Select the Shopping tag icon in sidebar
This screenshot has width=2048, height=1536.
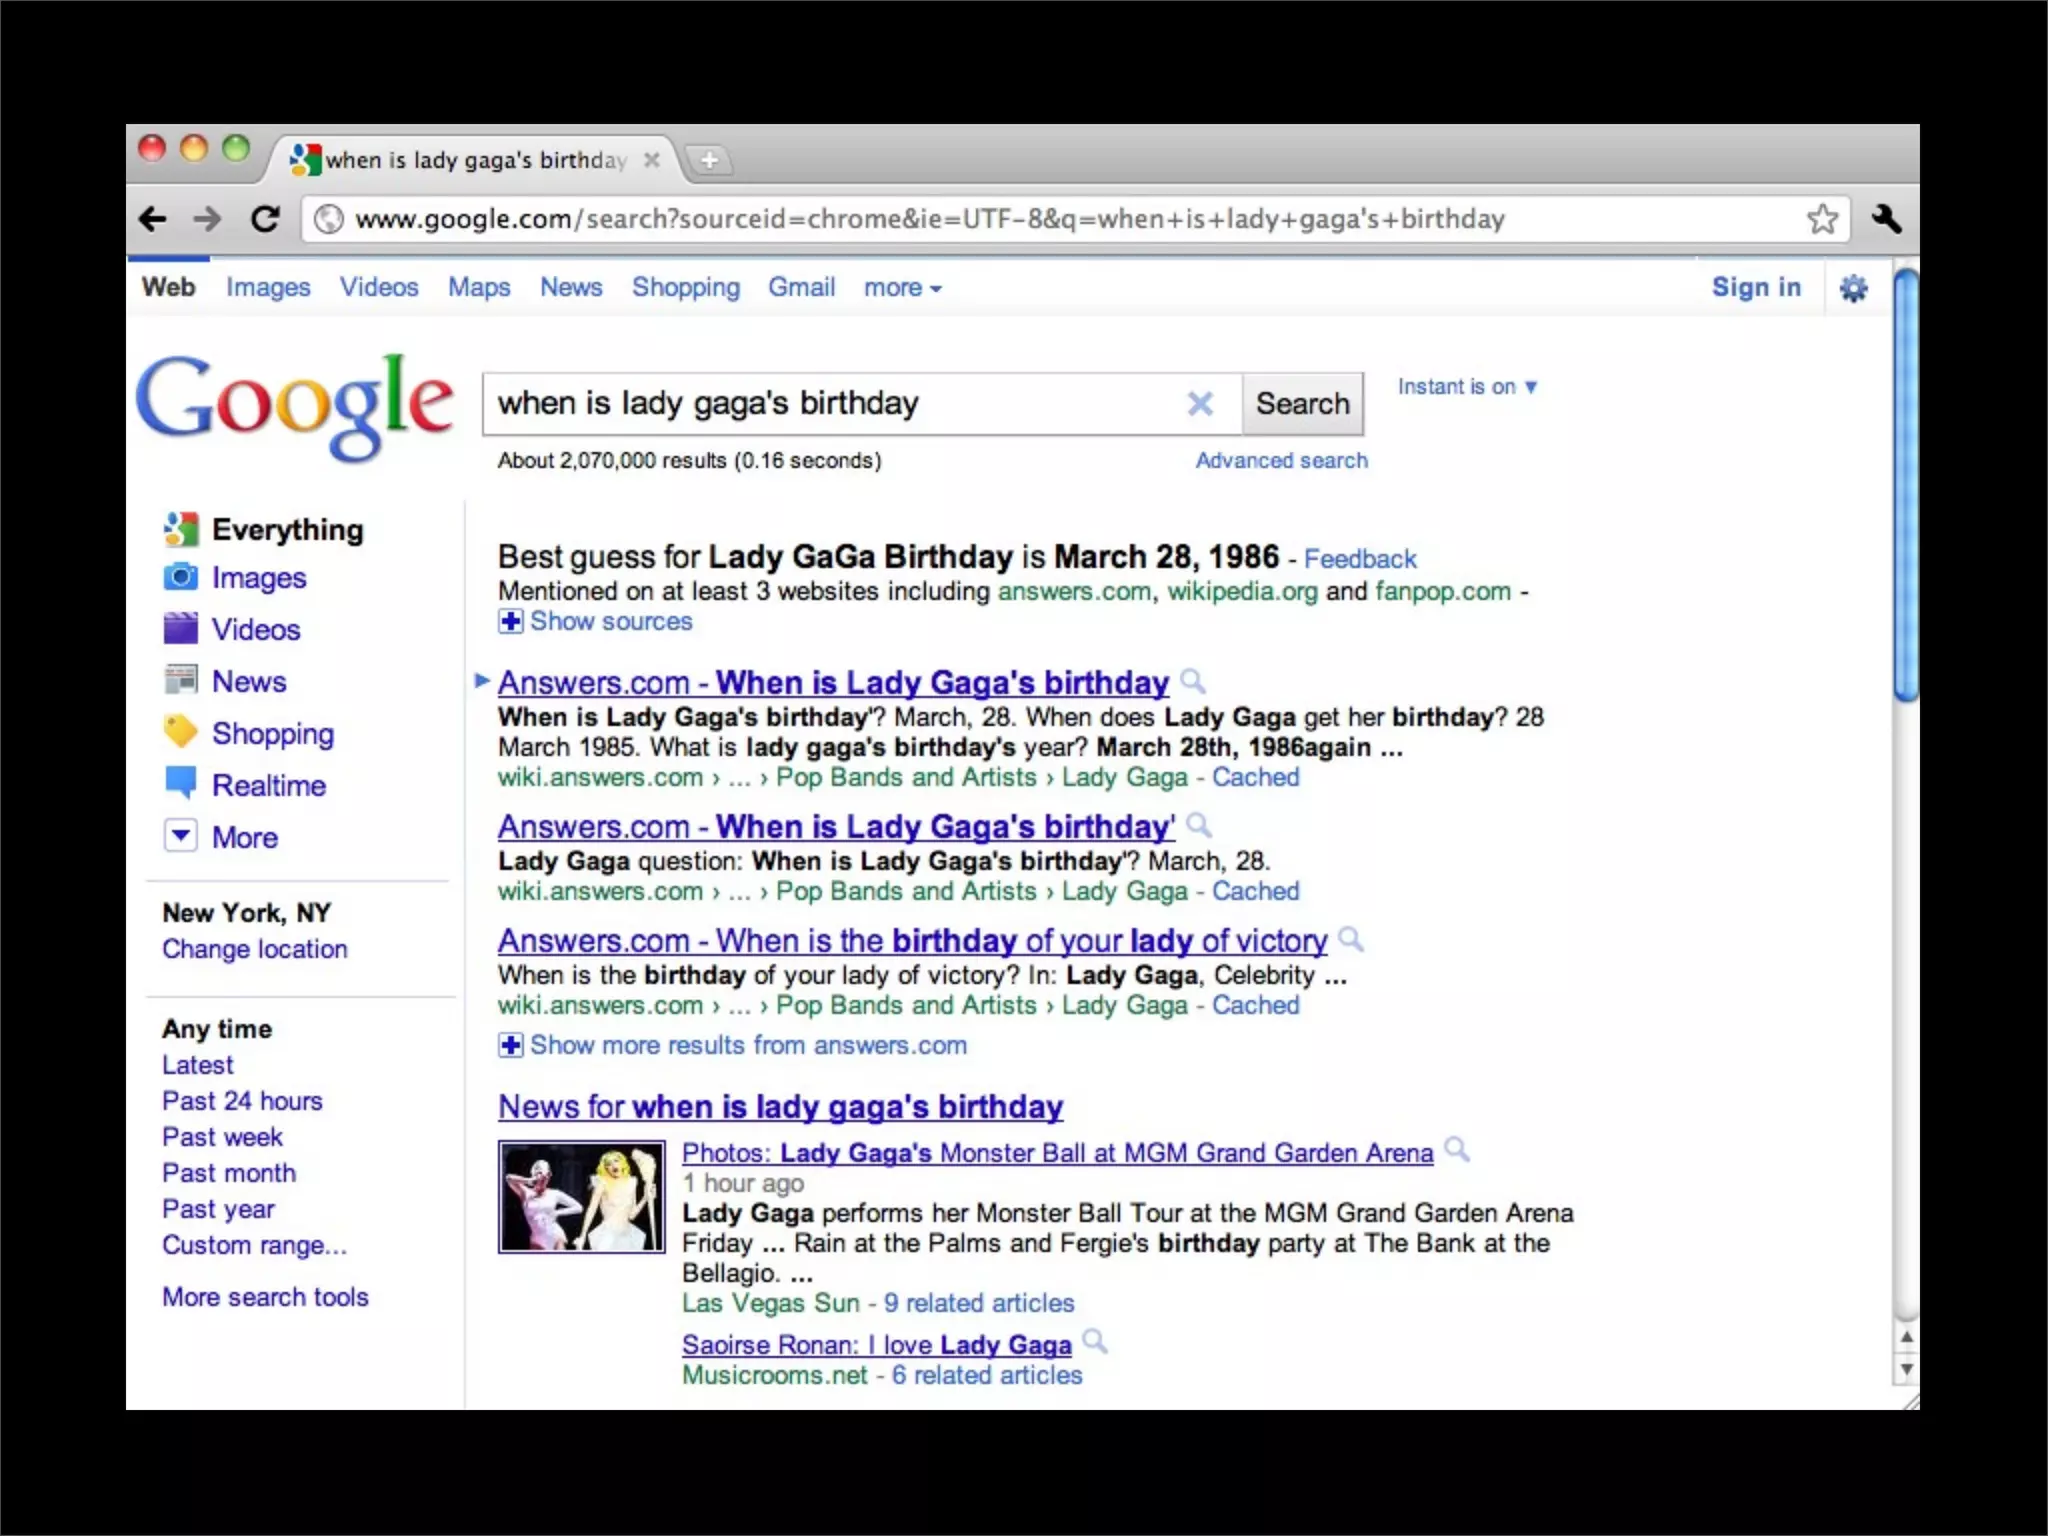[181, 732]
